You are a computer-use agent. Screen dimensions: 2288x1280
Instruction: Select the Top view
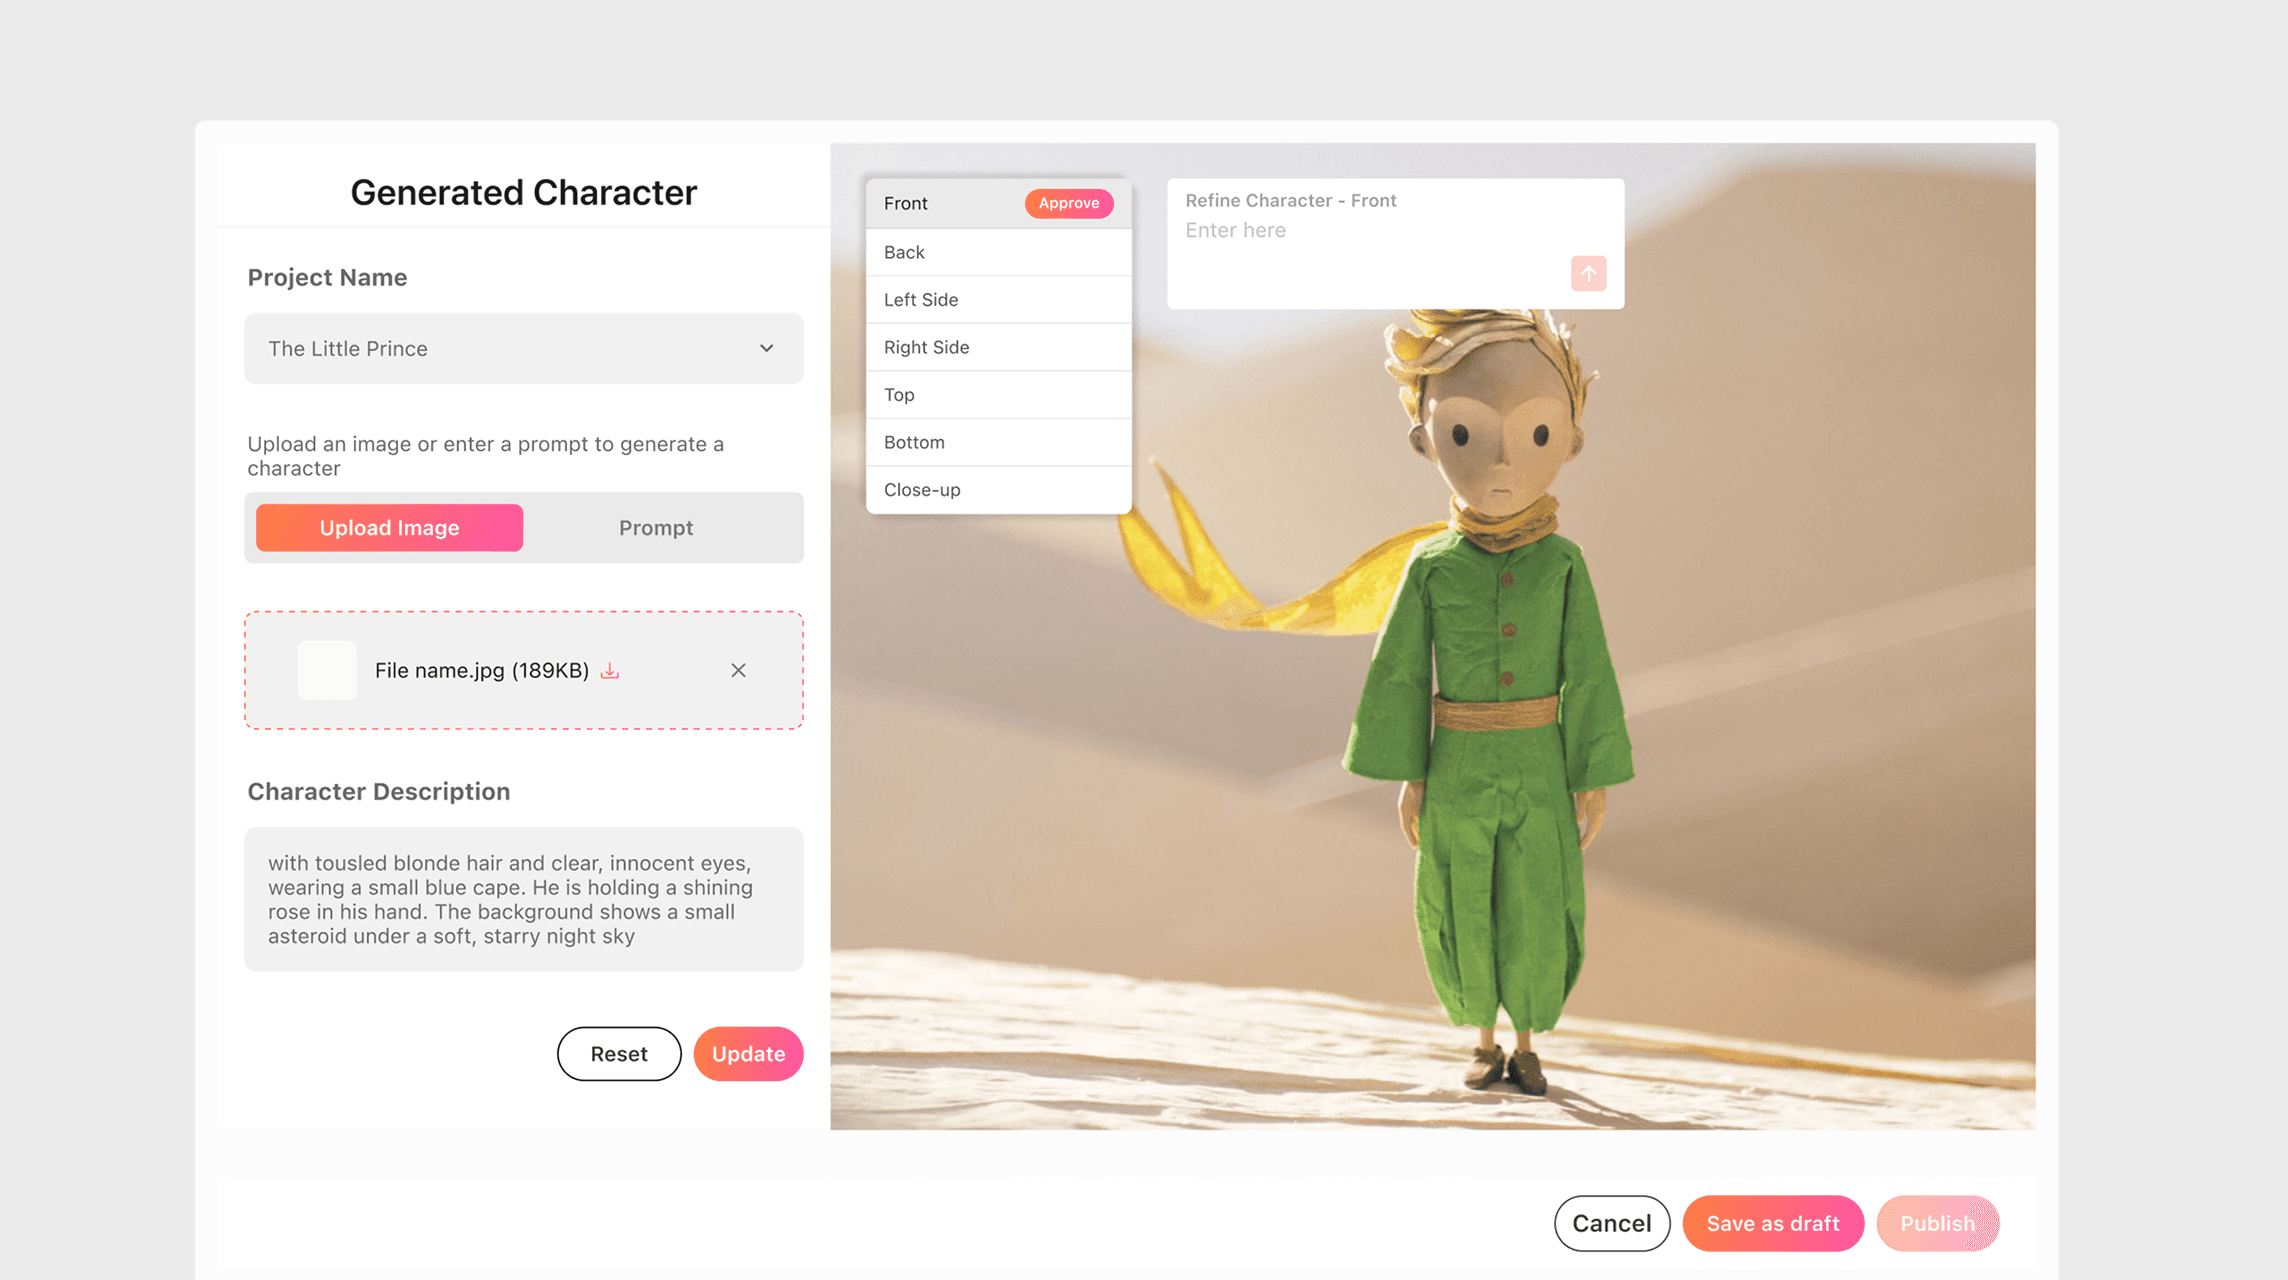pos(898,394)
